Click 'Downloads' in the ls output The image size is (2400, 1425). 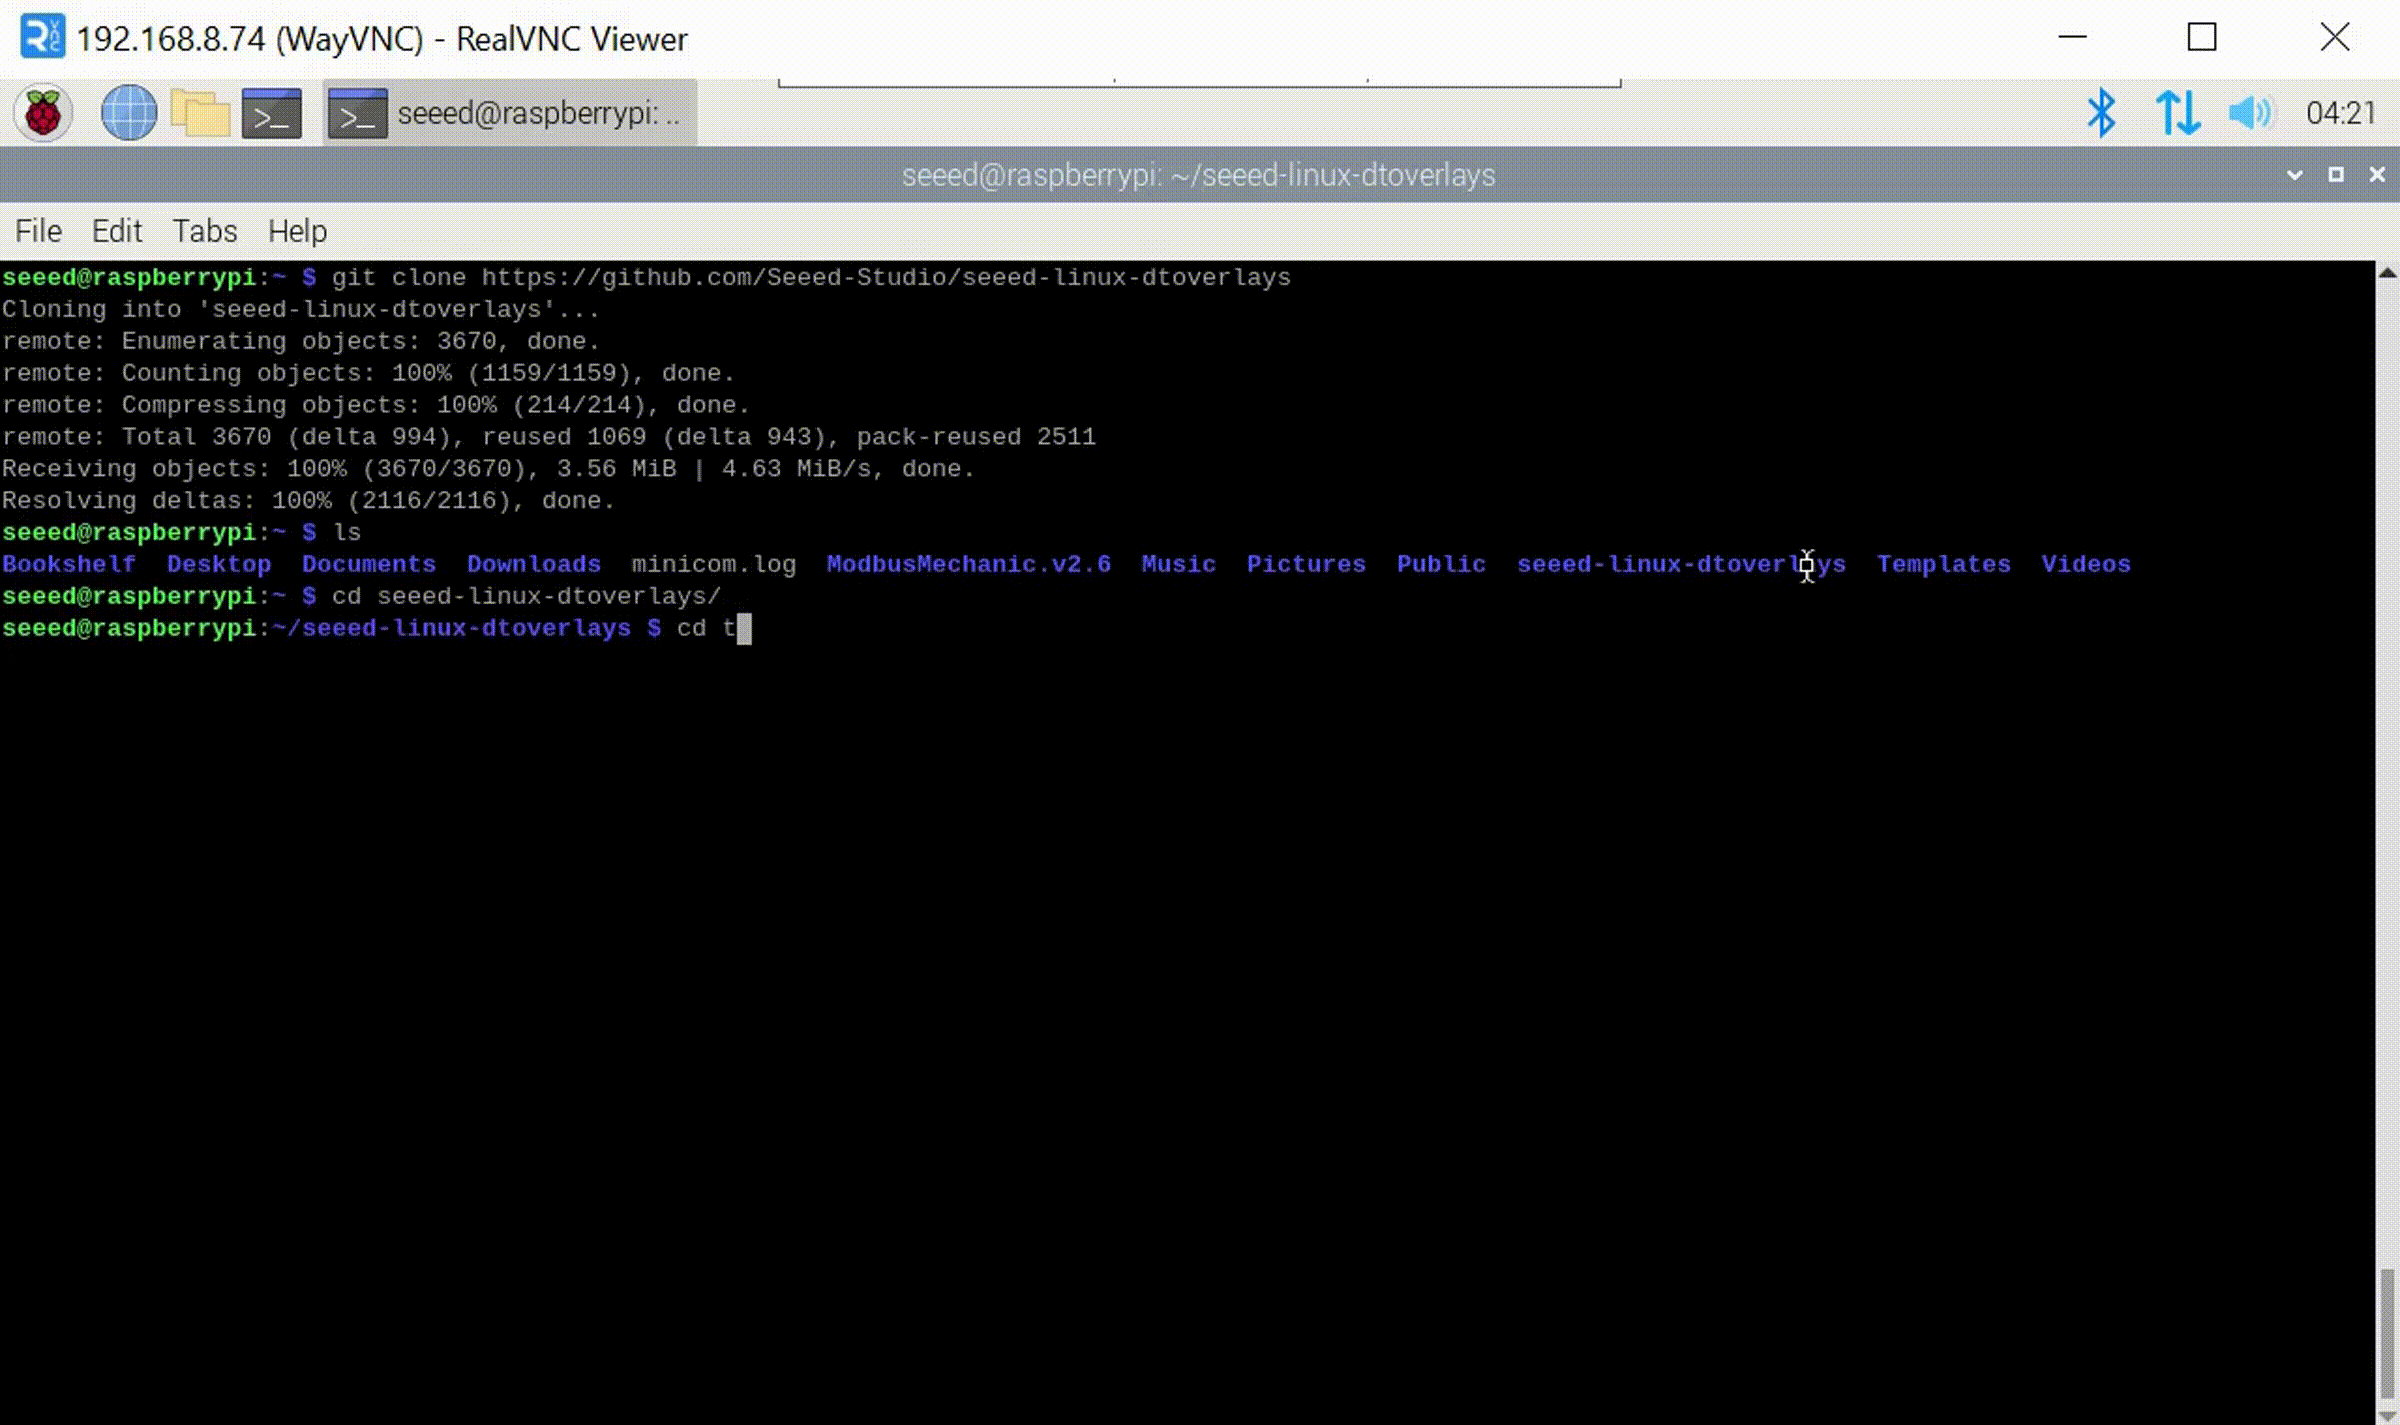coord(534,564)
